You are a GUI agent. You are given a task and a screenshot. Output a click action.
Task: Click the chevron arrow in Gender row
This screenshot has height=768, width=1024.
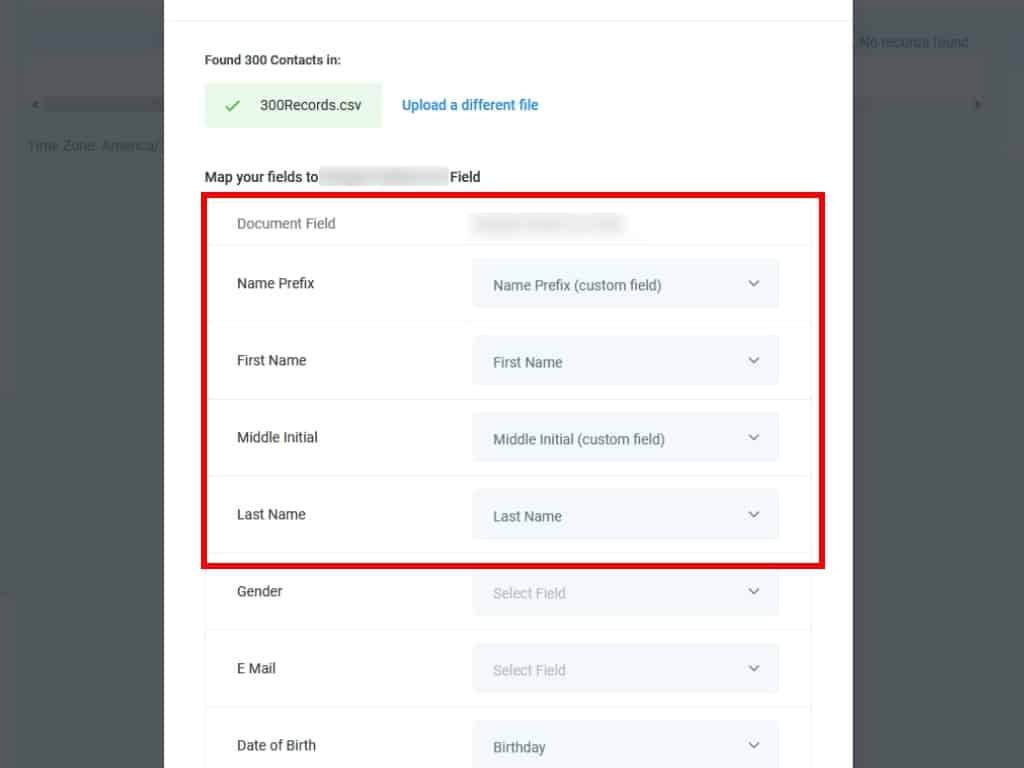pyautogui.click(x=754, y=592)
